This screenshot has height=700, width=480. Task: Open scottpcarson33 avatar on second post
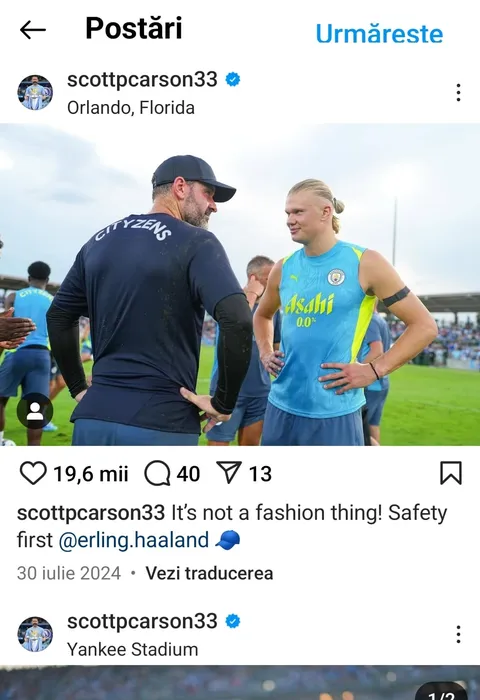point(35,634)
